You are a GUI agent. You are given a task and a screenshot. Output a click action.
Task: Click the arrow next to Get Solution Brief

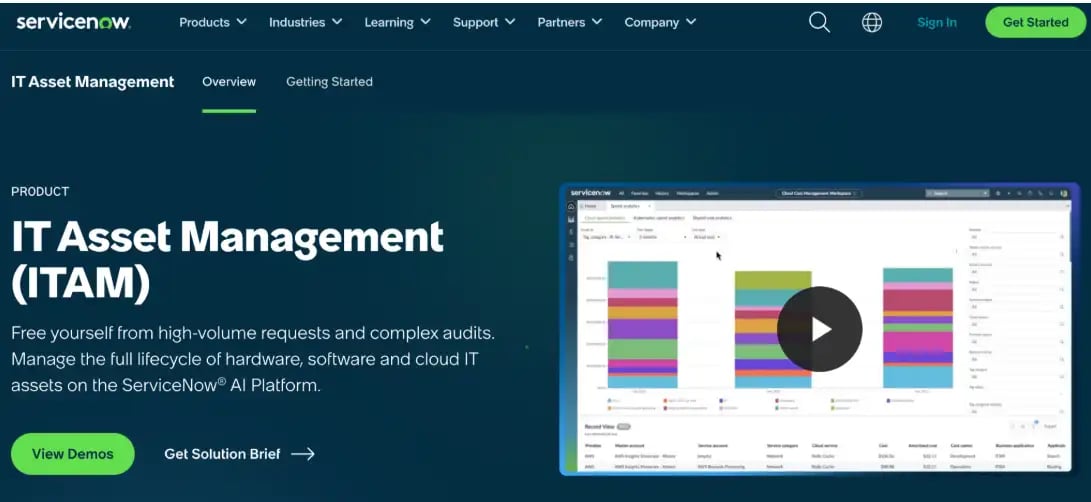303,454
